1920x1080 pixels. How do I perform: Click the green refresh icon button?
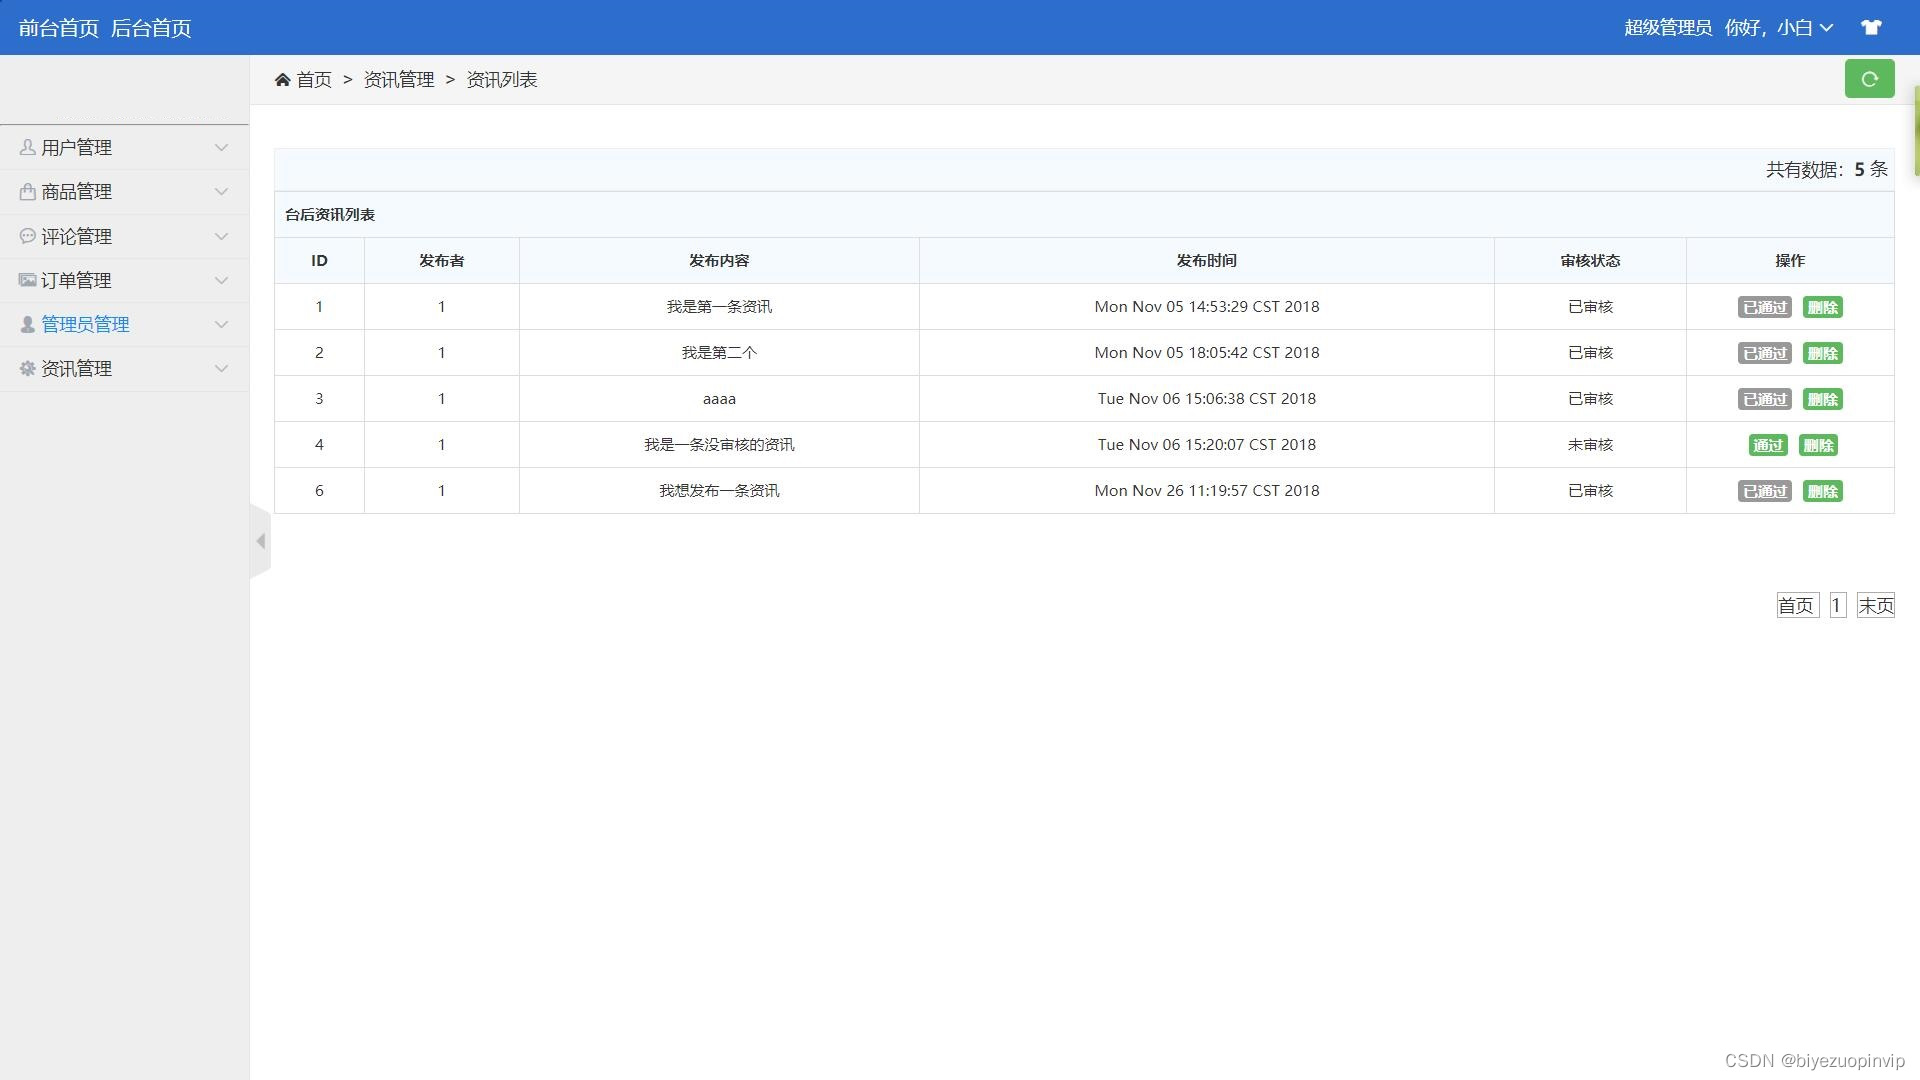tap(1869, 79)
